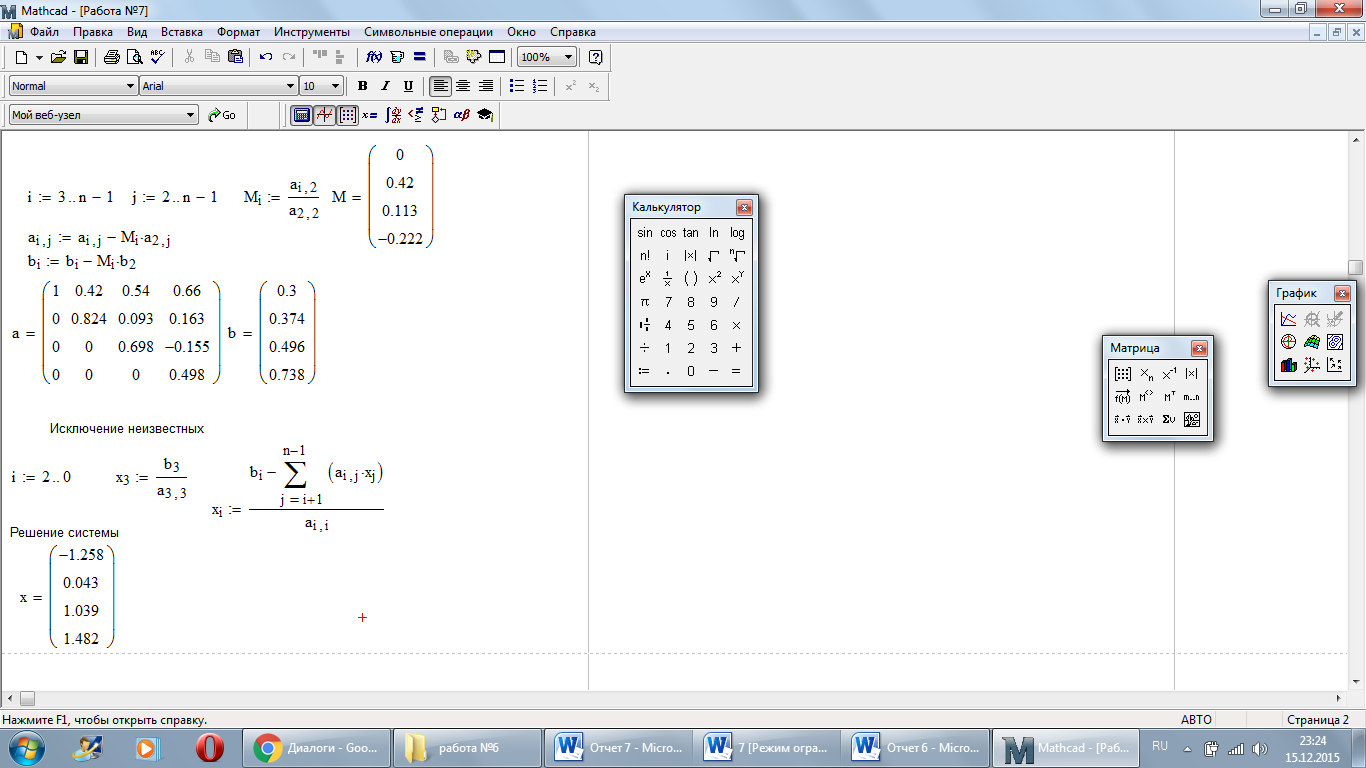Open the Вставка menu

182,32
